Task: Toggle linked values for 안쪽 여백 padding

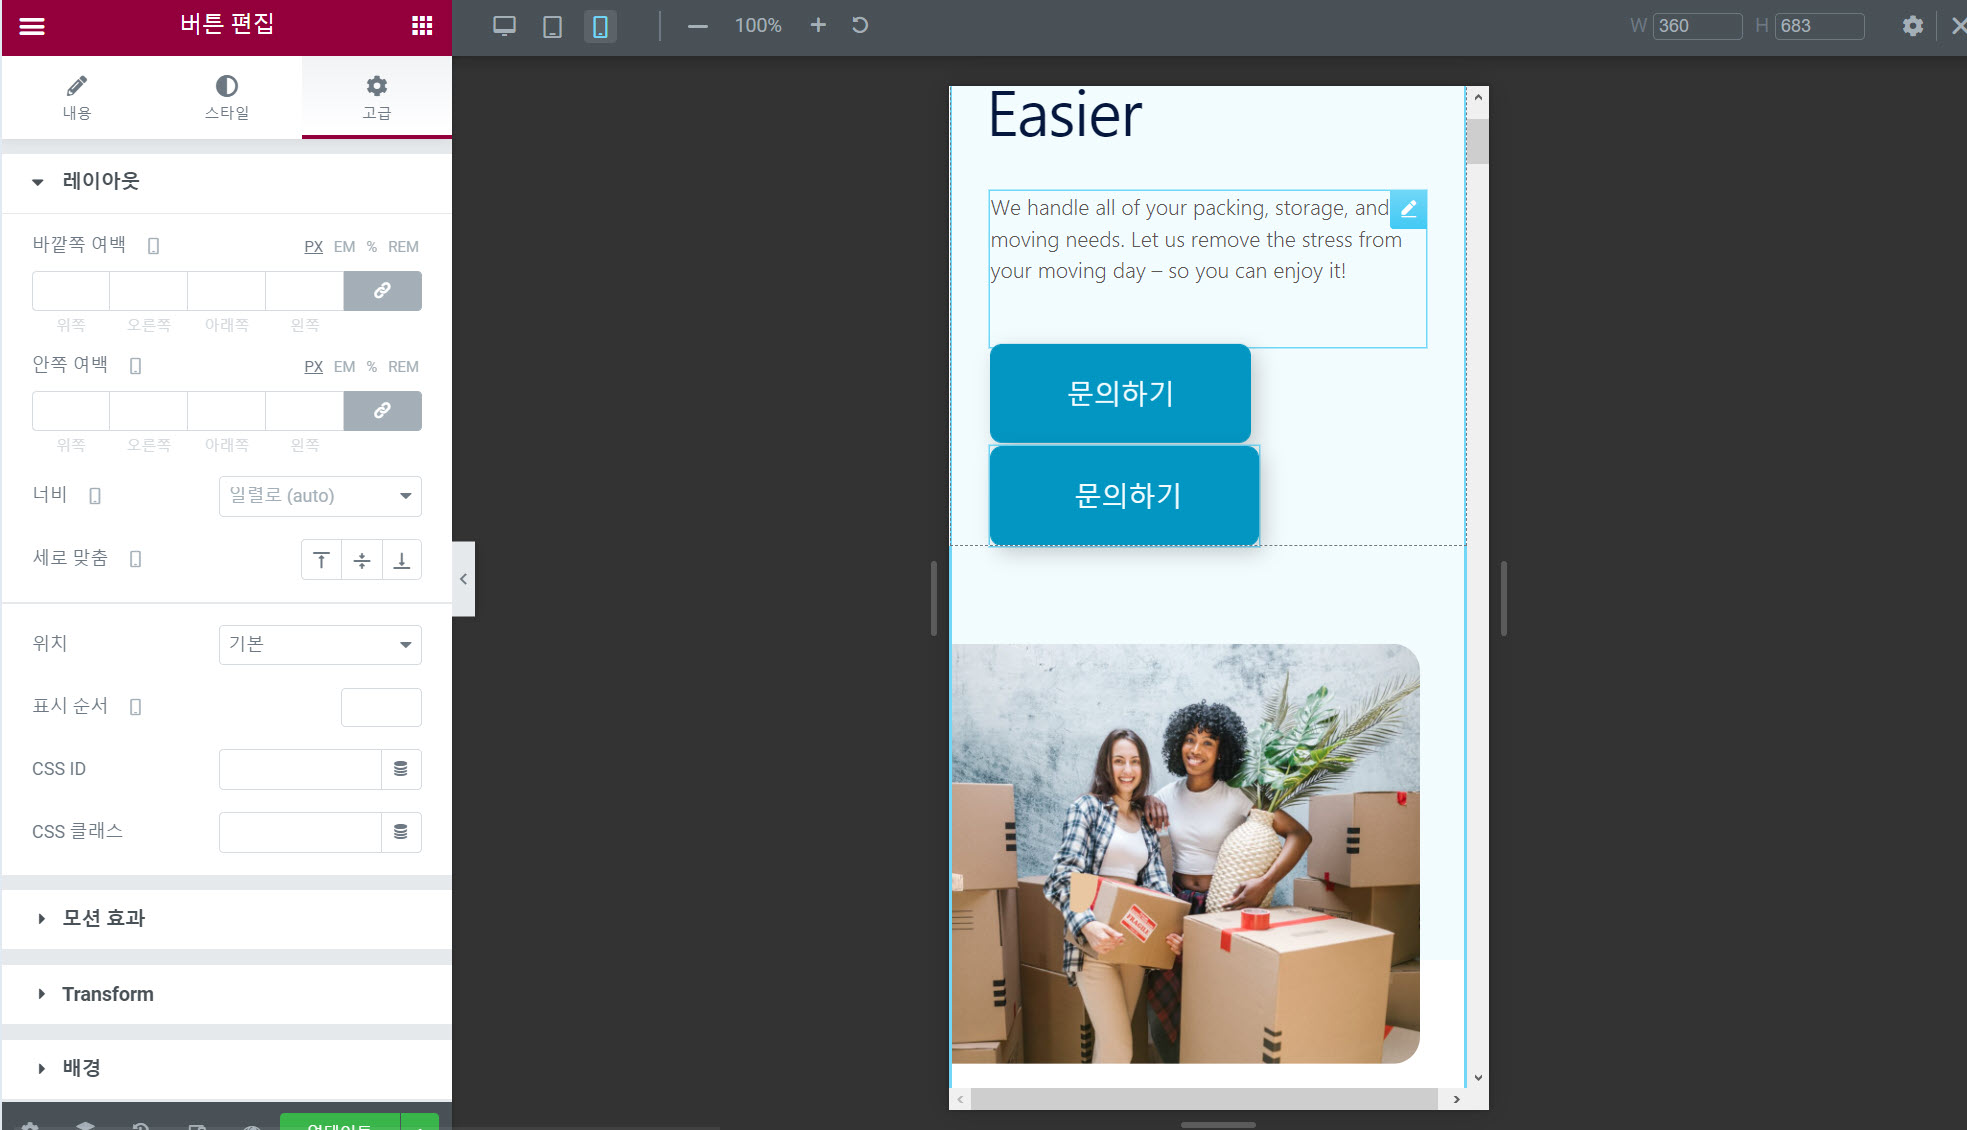Action: tap(382, 411)
